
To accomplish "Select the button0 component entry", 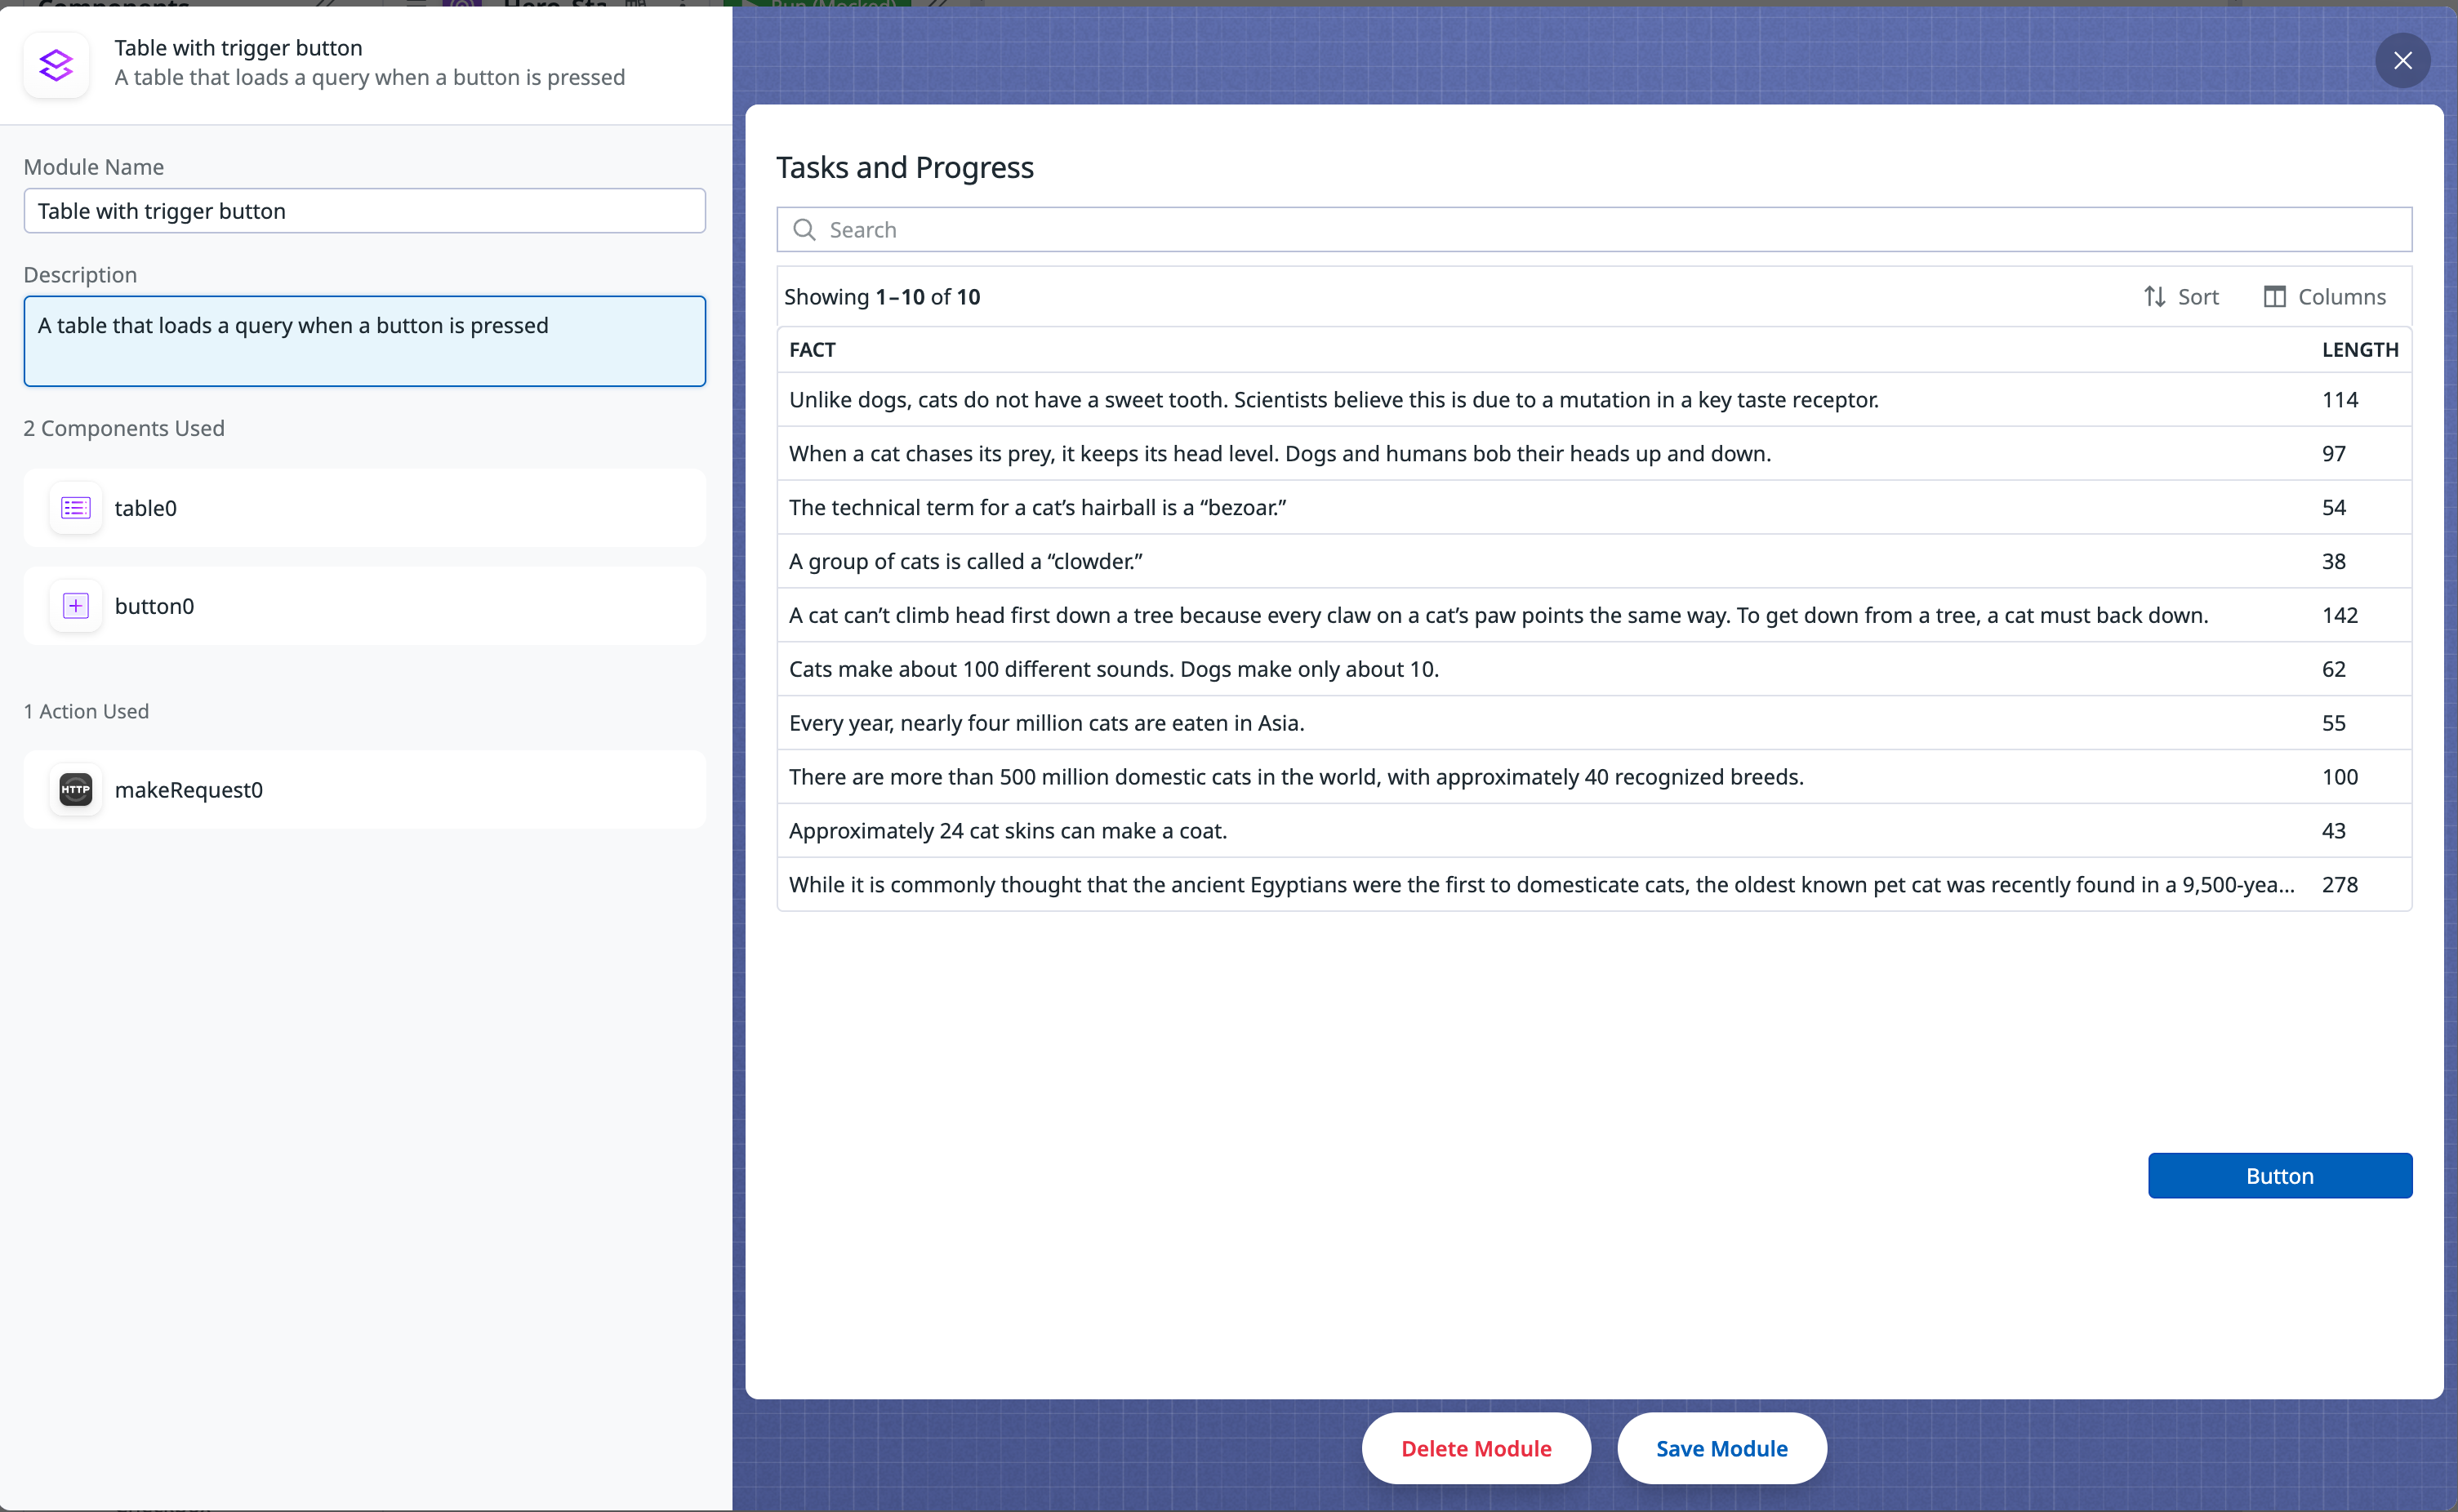I will (x=364, y=606).
